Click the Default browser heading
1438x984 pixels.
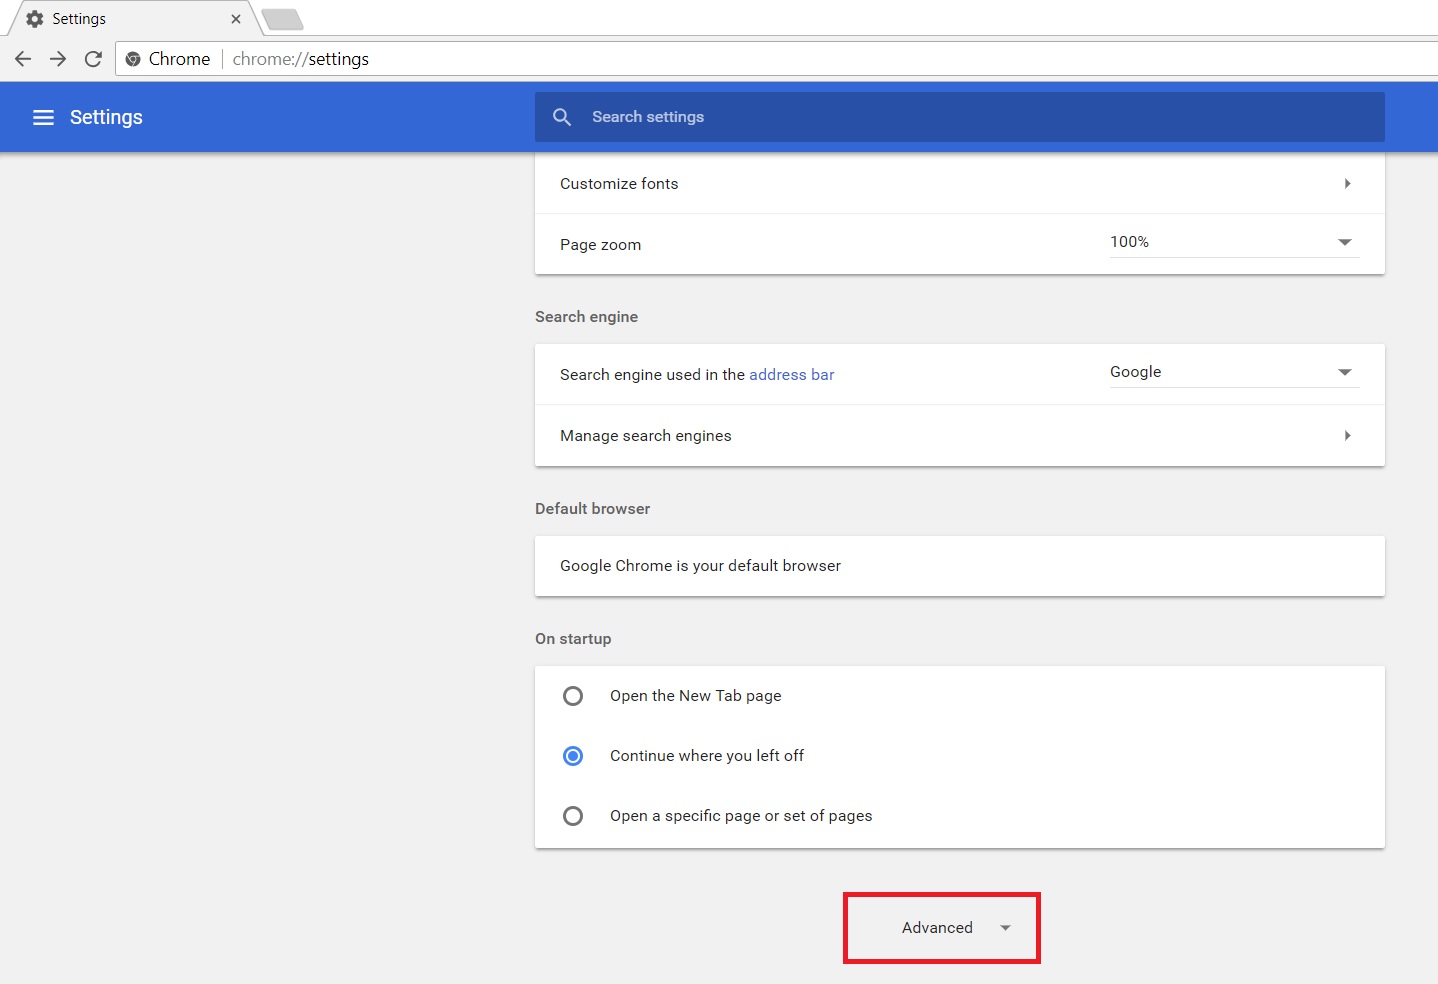pyautogui.click(x=592, y=509)
